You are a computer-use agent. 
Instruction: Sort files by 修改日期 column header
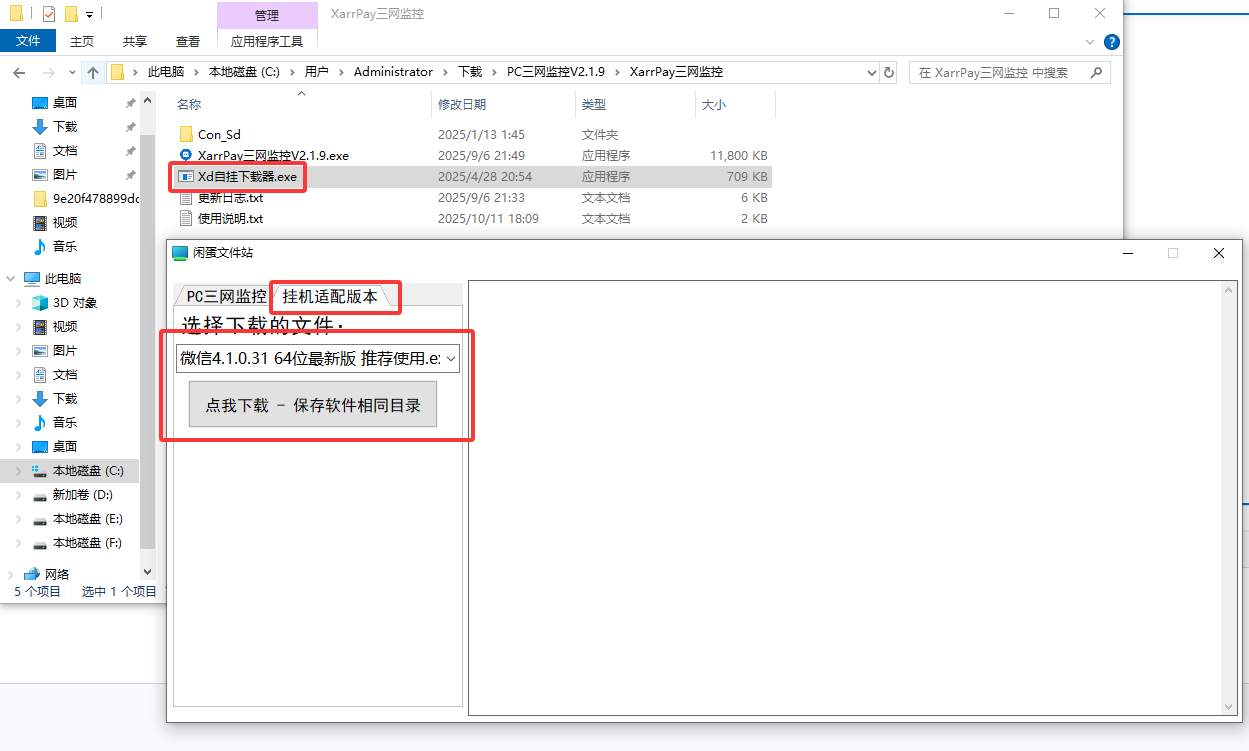(462, 105)
